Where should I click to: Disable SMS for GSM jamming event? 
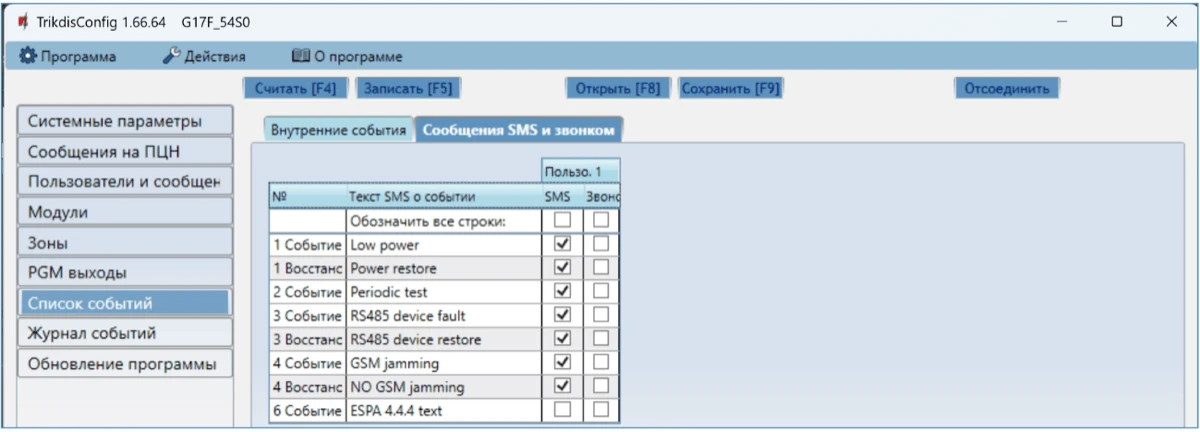click(562, 362)
